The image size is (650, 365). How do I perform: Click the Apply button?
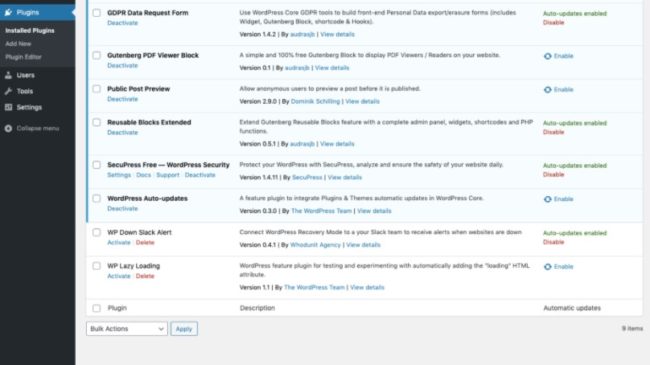pyautogui.click(x=184, y=329)
